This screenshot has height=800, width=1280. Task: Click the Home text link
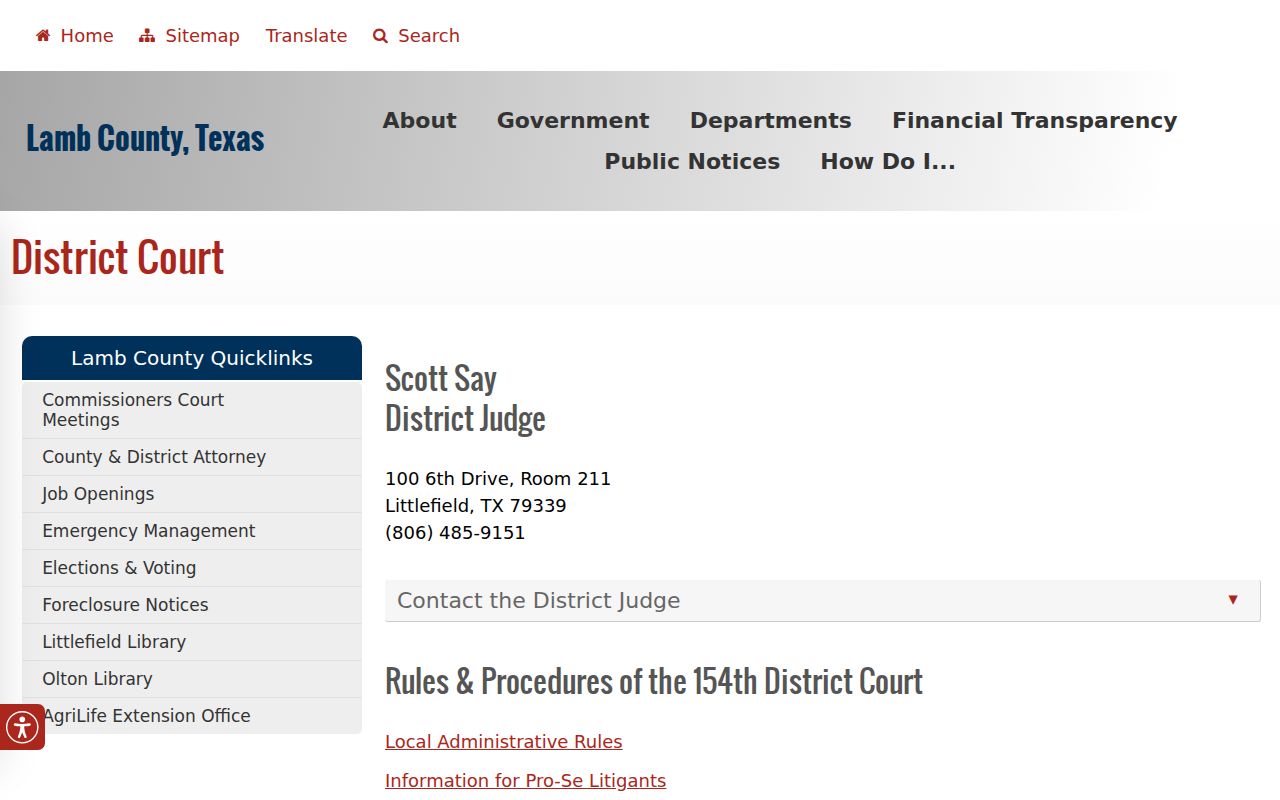(87, 36)
